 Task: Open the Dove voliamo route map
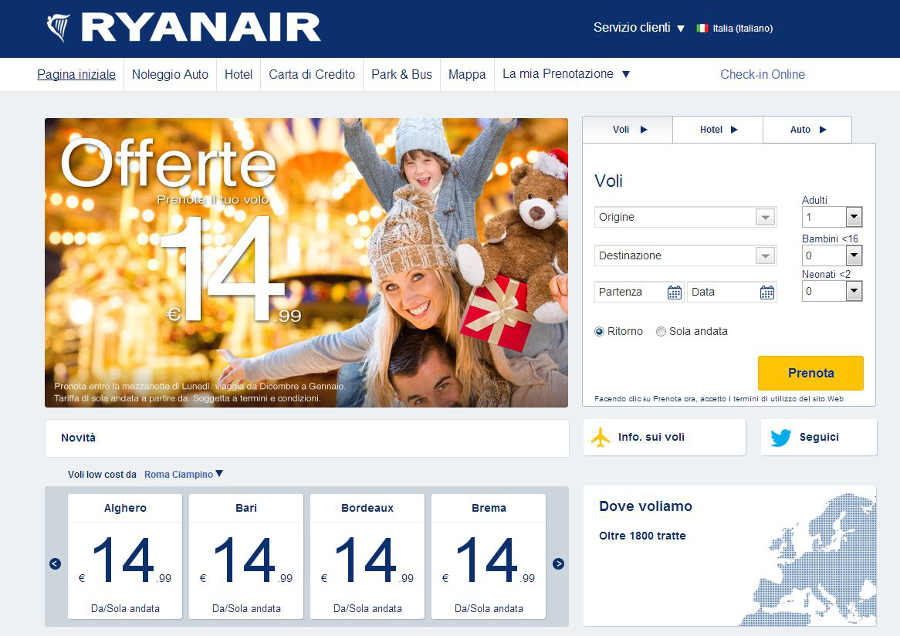(x=730, y=556)
